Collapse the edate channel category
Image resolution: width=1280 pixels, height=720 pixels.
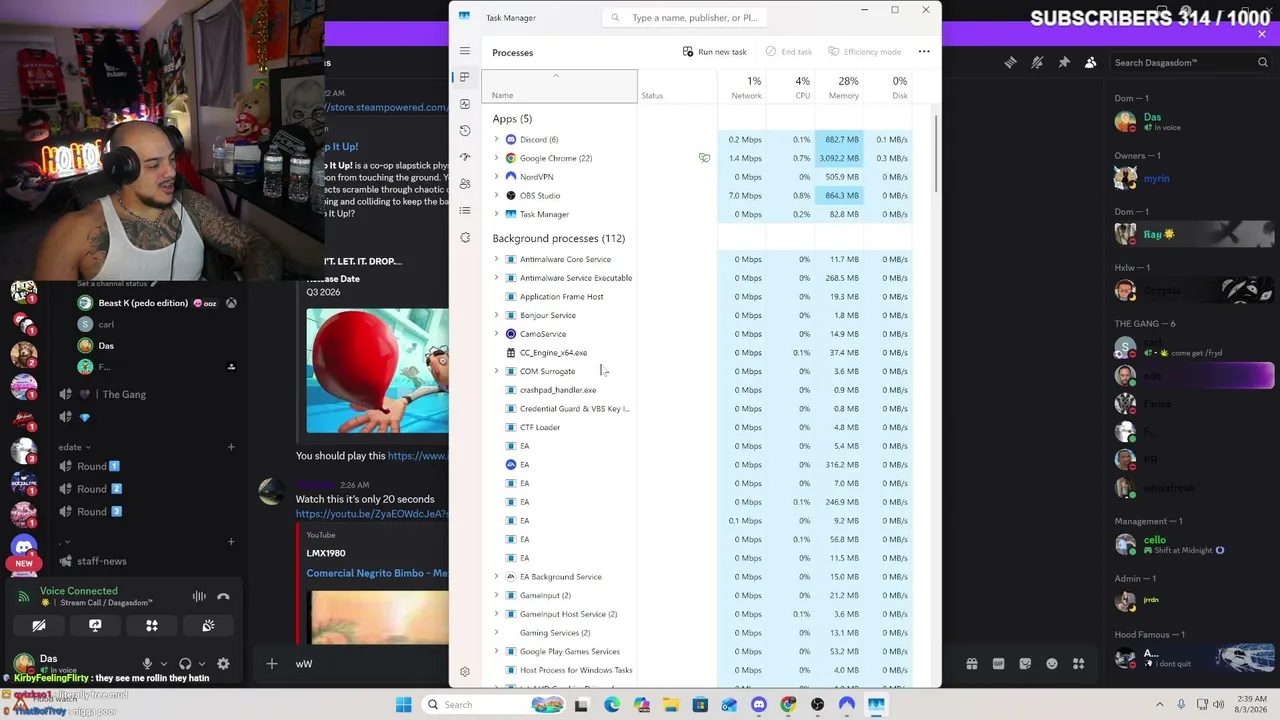(74, 447)
